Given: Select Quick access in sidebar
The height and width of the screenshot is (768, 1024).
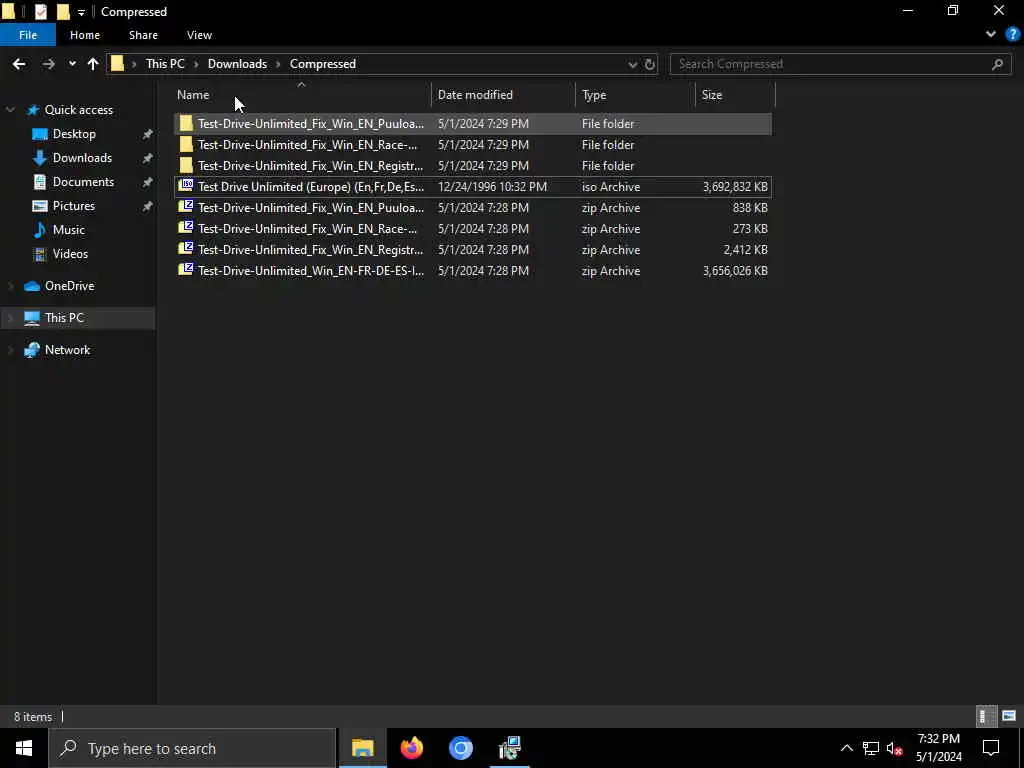Looking at the screenshot, I should click(78, 110).
